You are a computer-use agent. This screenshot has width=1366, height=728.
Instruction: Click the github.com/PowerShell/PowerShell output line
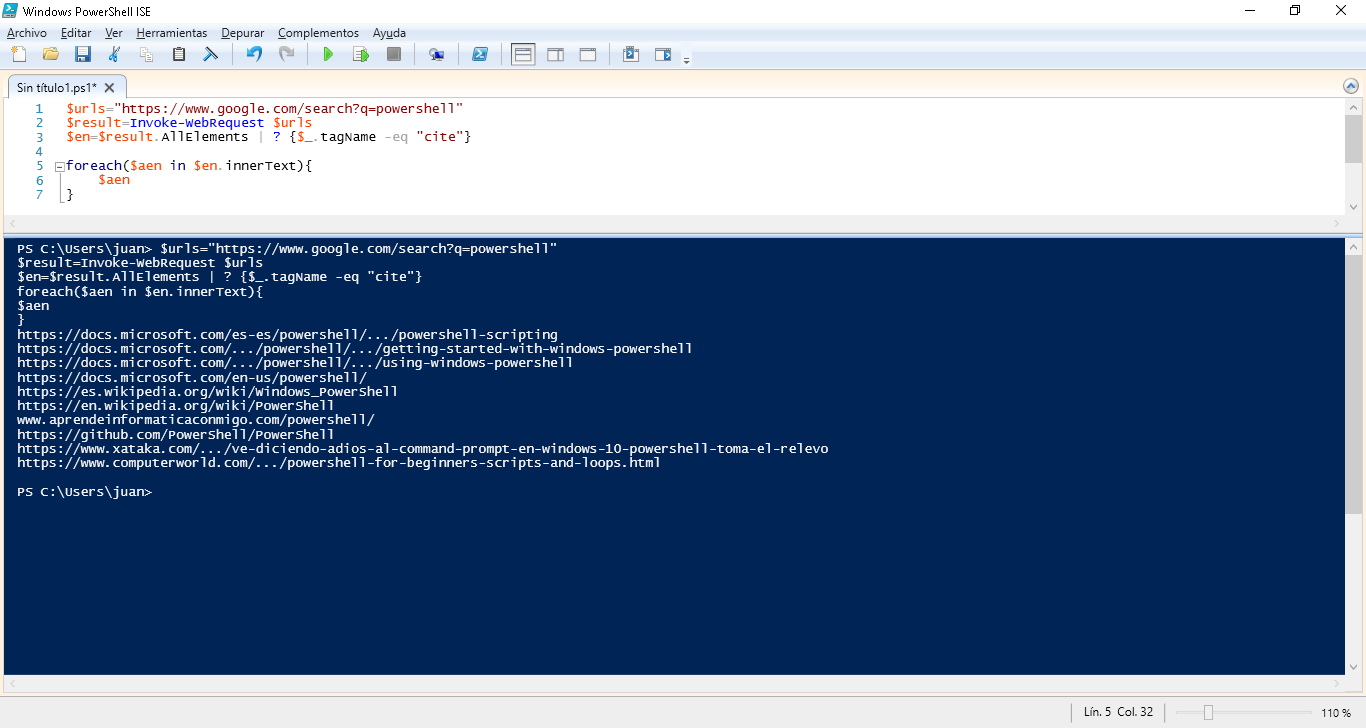tap(176, 435)
